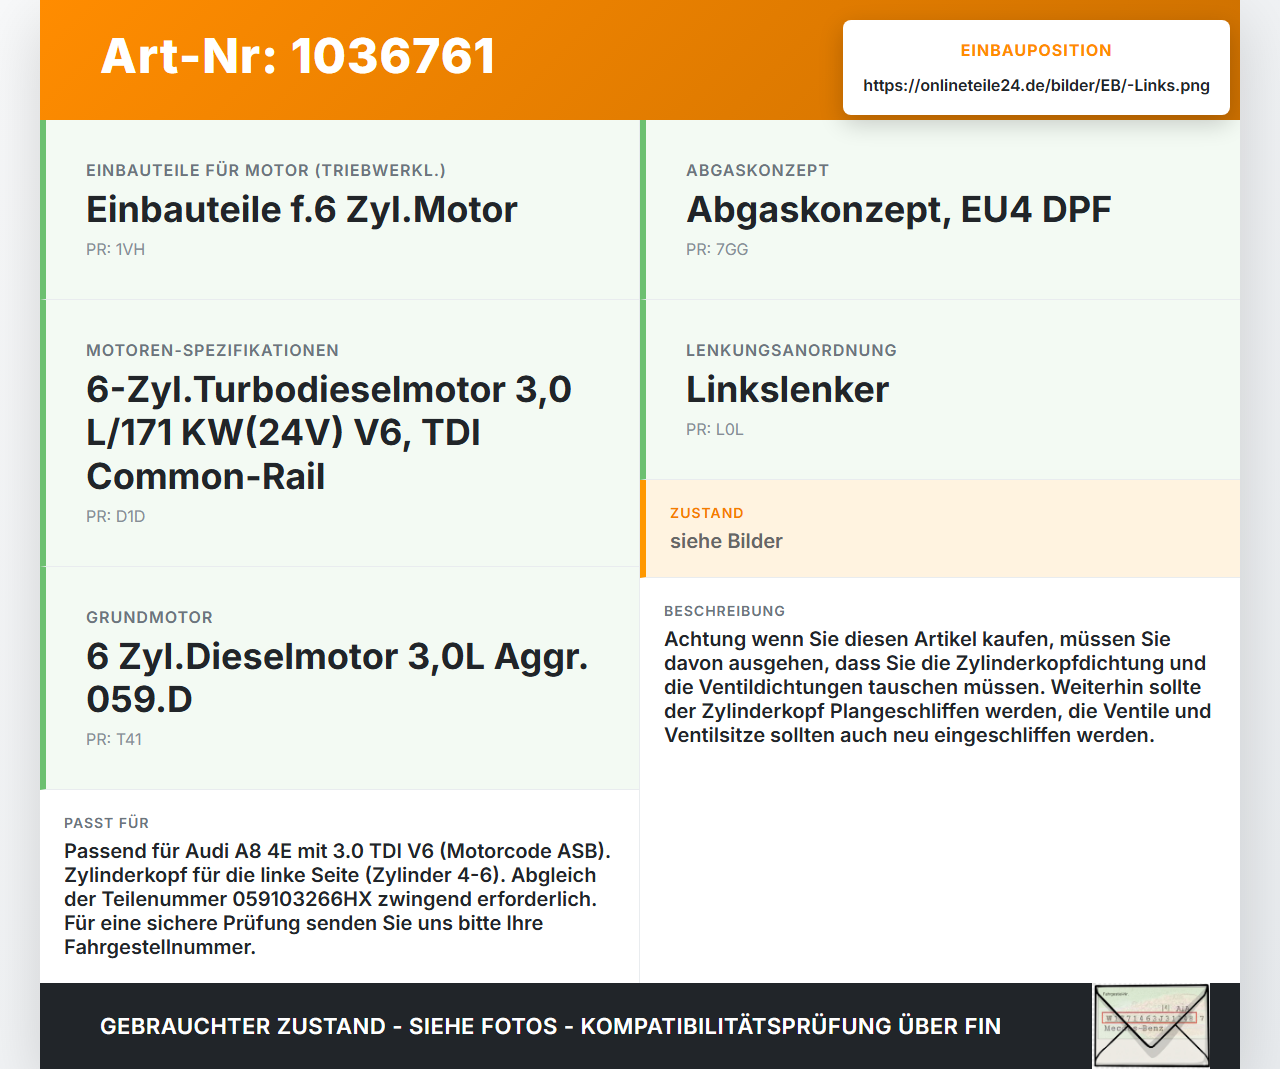Click 'Einbauteile f.6 Zyl.Motor' title
Screen dimensions: 1280x1070
[x=302, y=209]
